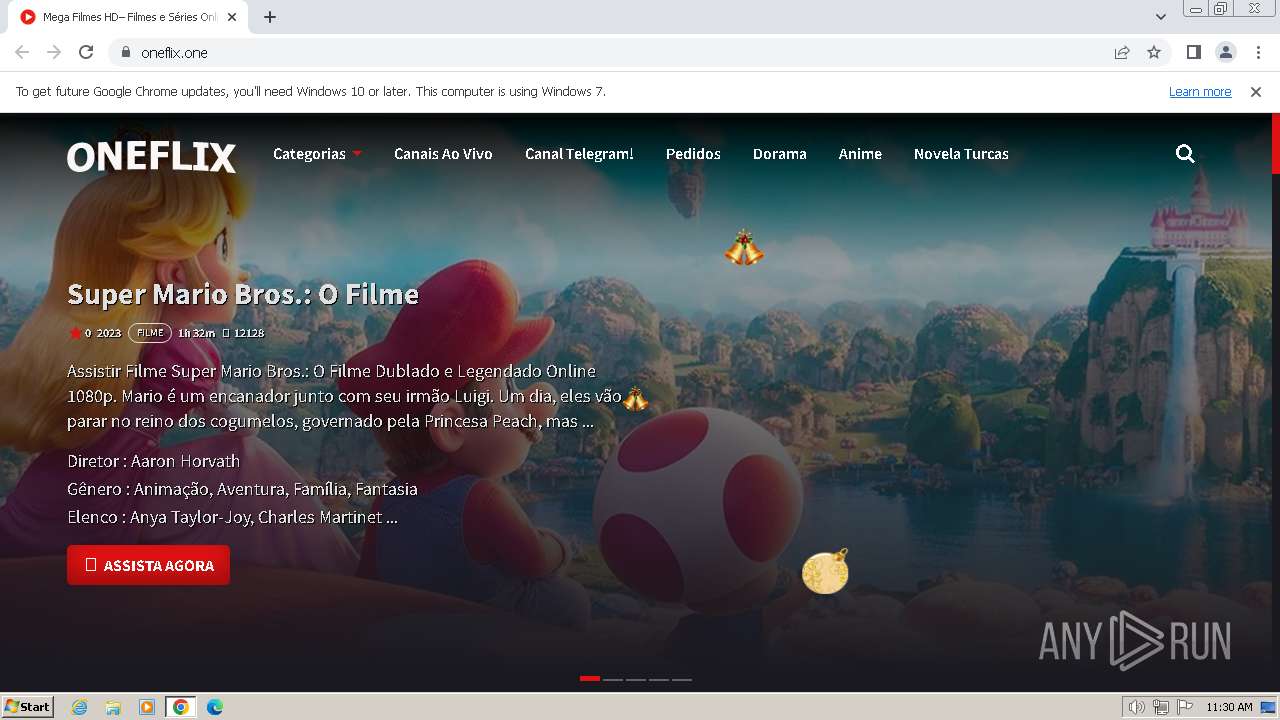This screenshot has height=720, width=1280.
Task: Go to Pedidos page
Action: click(693, 154)
